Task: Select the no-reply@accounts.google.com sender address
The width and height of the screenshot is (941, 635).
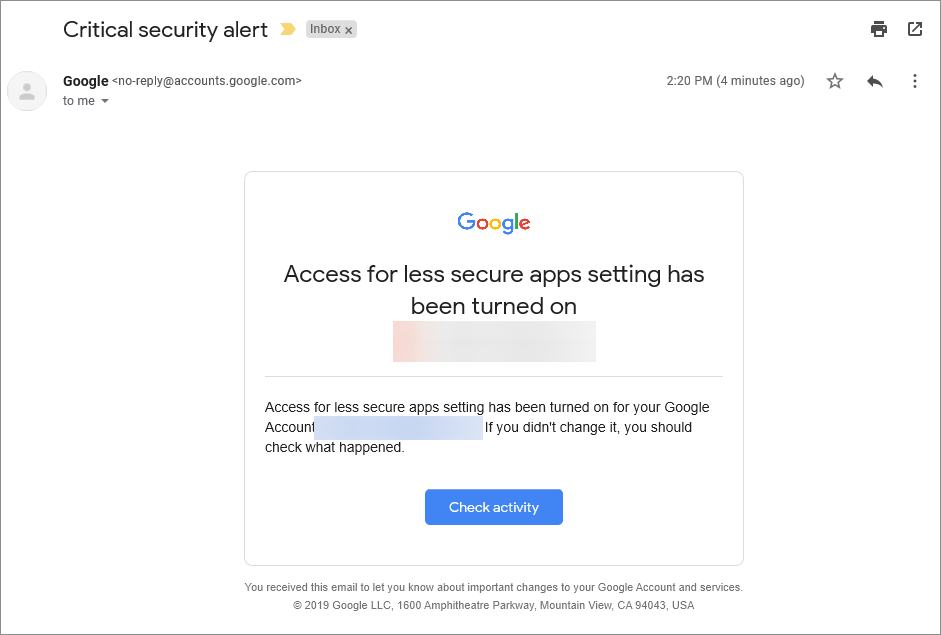Action: pos(207,80)
